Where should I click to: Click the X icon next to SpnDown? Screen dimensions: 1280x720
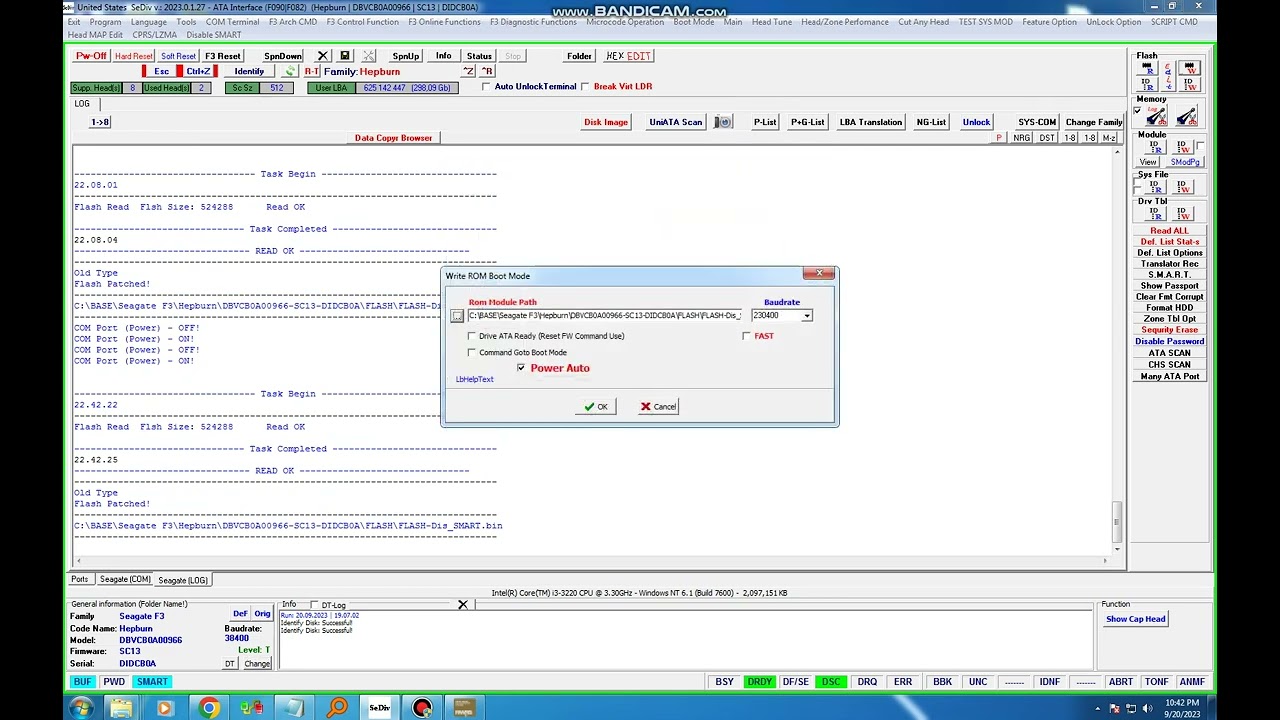pyautogui.click(x=322, y=56)
